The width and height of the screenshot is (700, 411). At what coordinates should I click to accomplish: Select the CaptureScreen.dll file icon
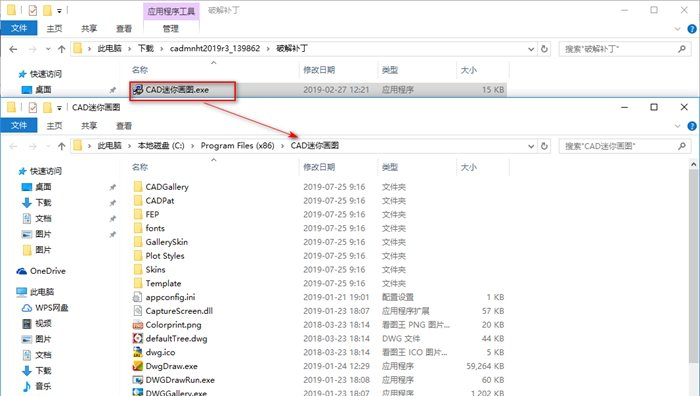pyautogui.click(x=138, y=311)
